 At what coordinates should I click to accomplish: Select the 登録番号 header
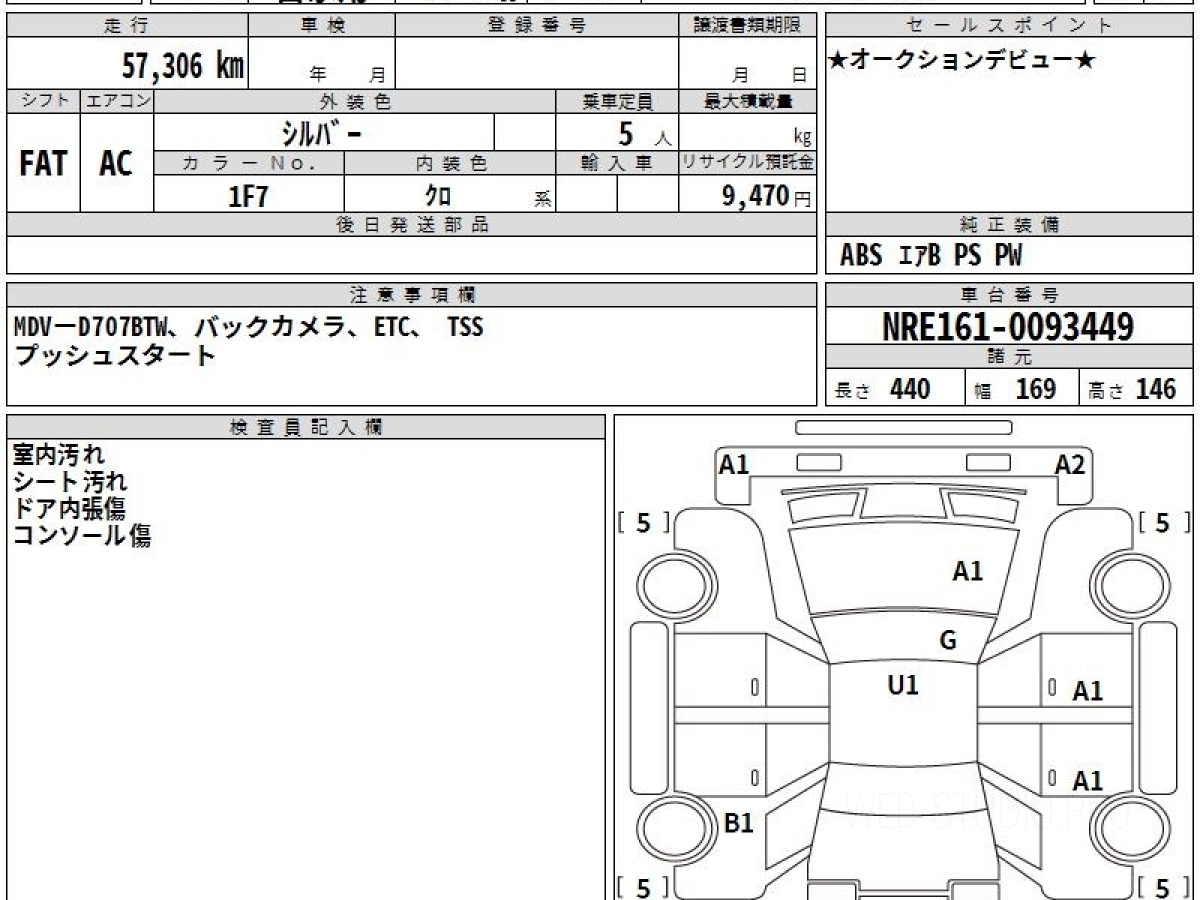point(537,26)
